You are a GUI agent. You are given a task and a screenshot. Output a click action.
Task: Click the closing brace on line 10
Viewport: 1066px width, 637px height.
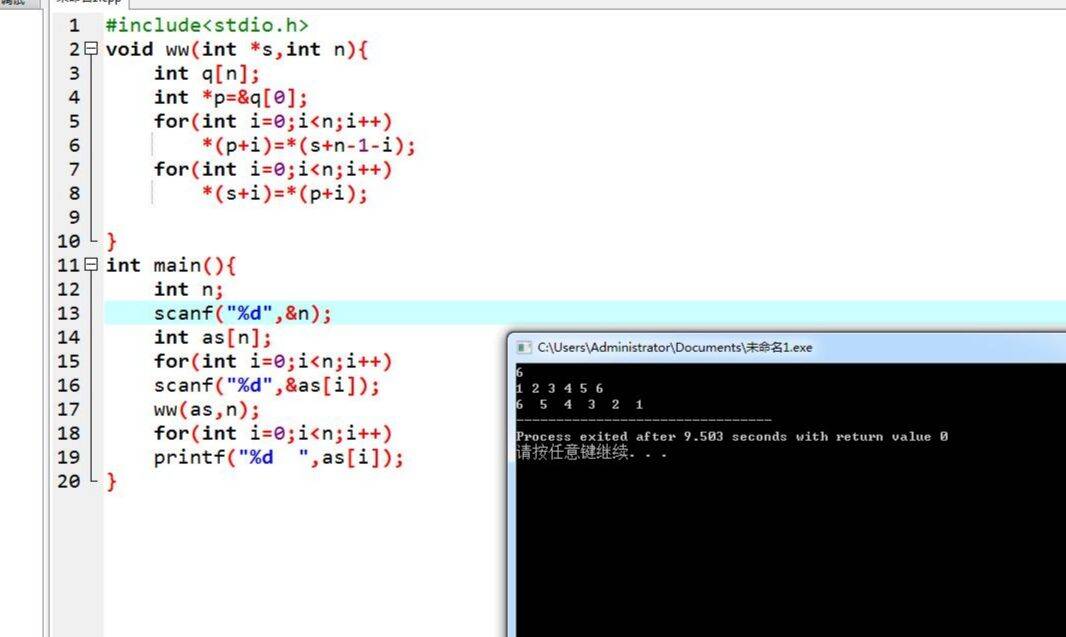pos(111,241)
